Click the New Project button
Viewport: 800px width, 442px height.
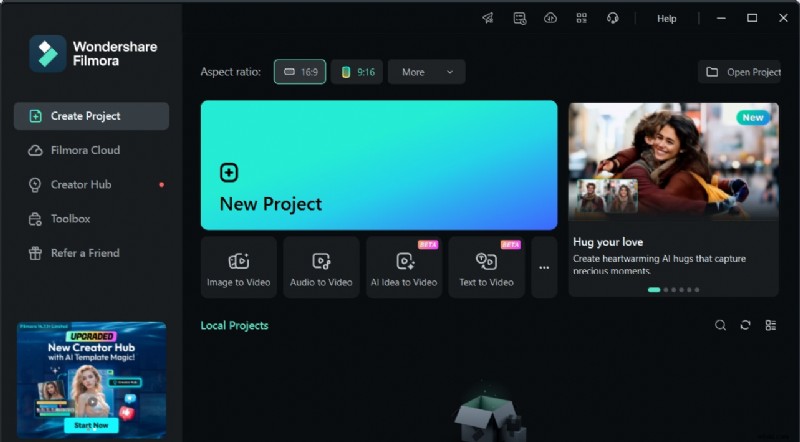tap(378, 165)
